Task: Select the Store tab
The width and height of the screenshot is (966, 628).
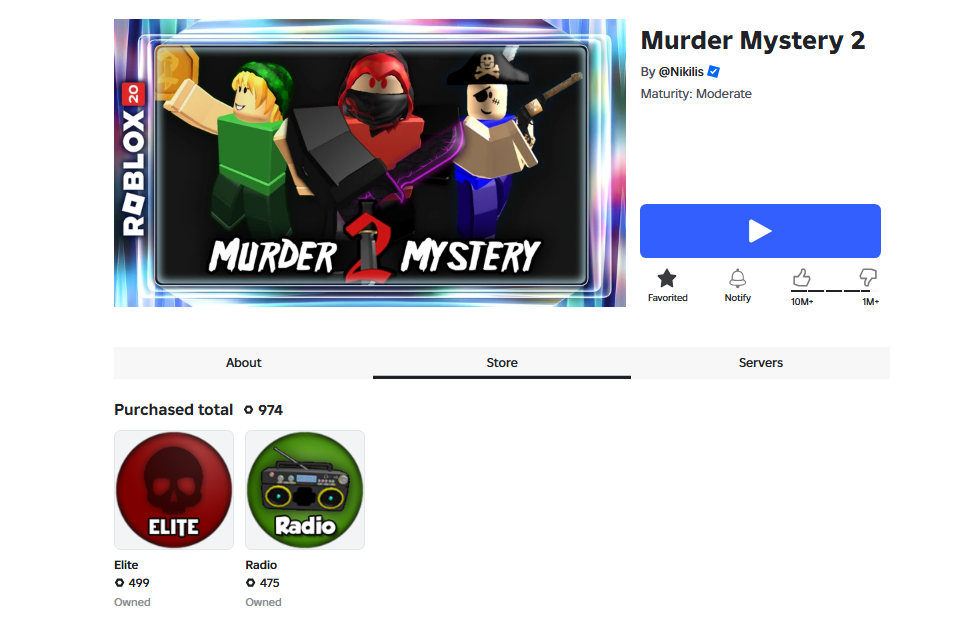Action: [502, 362]
